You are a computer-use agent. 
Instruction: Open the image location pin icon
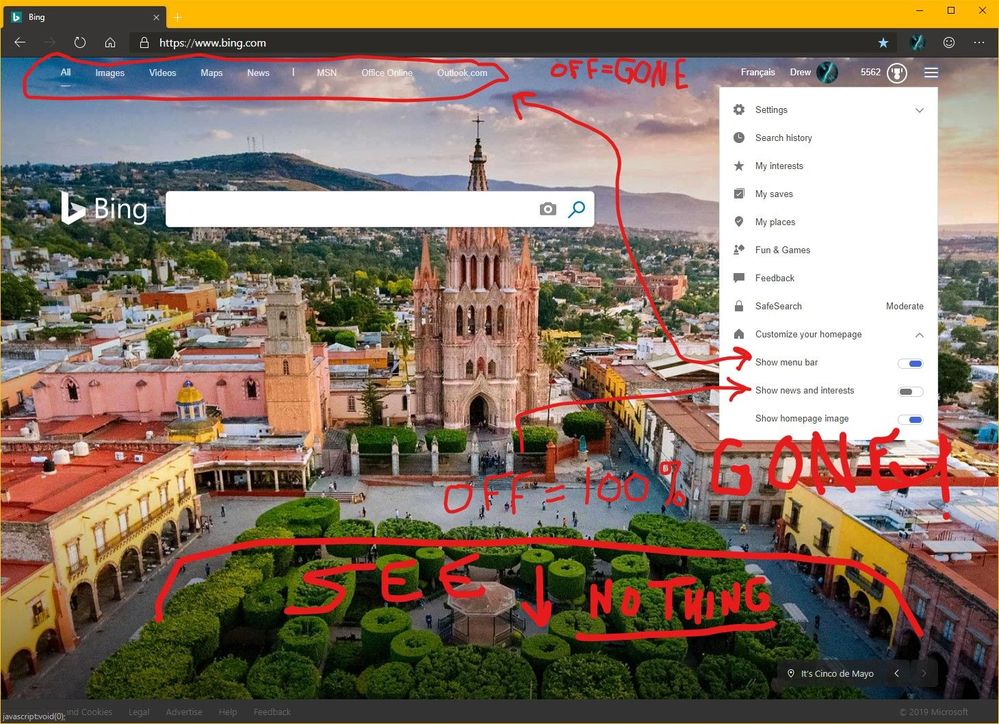[x=791, y=674]
